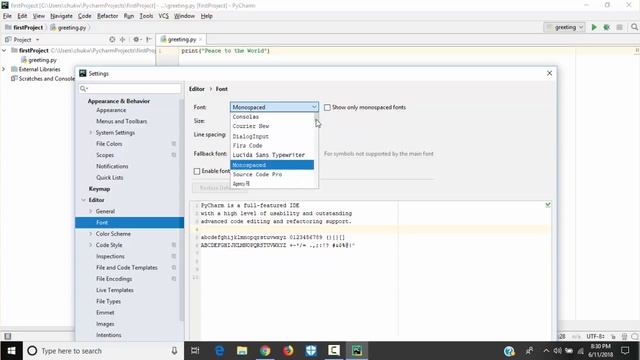Open the File menu

[7, 16]
